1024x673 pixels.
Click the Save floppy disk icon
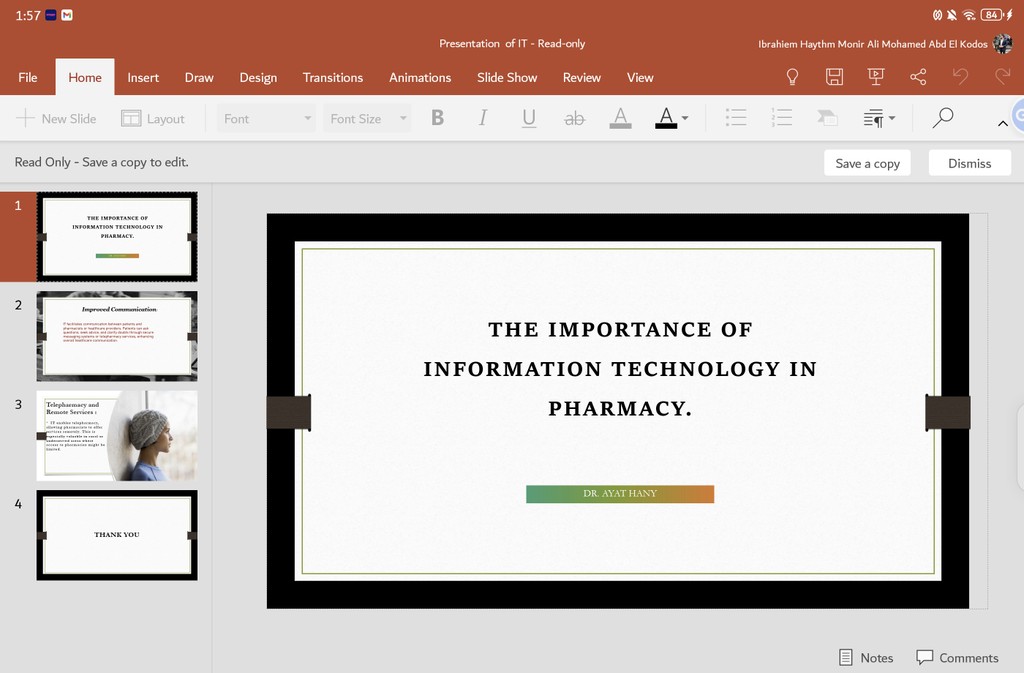click(834, 77)
